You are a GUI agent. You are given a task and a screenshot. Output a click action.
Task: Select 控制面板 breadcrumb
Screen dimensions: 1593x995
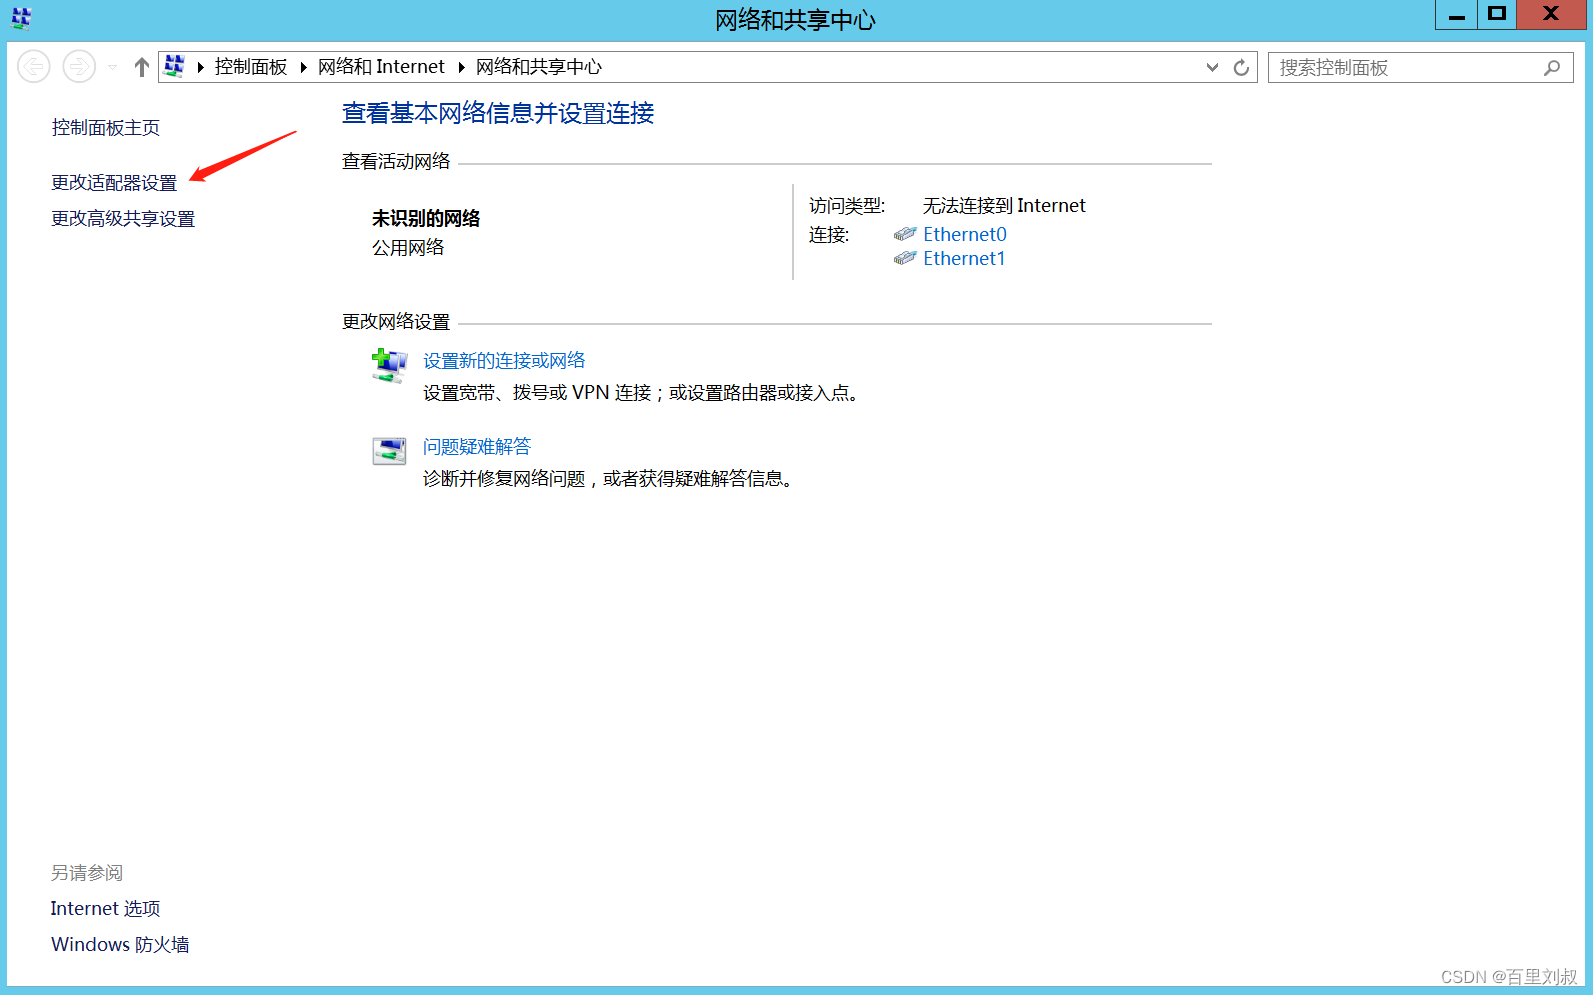tap(251, 67)
